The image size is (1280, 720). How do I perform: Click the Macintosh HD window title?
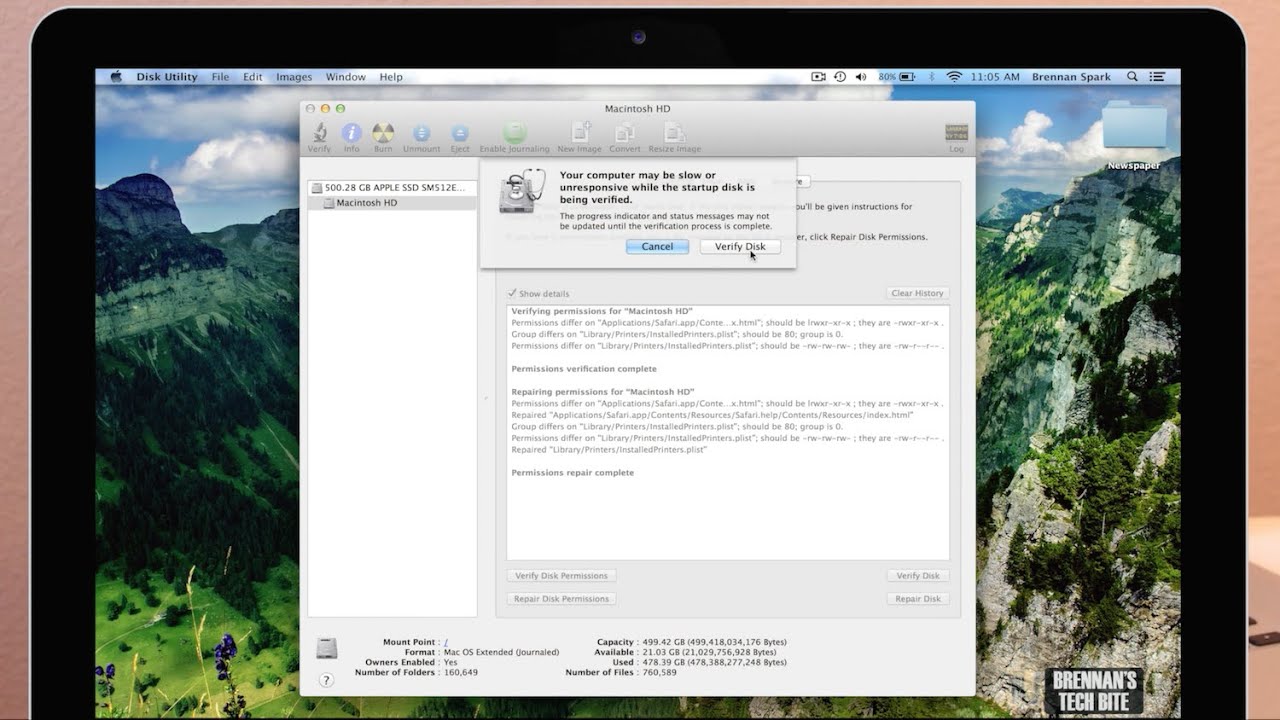coord(637,109)
